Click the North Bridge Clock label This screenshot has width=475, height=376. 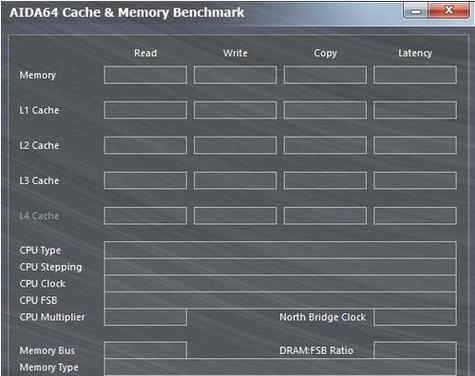click(323, 317)
